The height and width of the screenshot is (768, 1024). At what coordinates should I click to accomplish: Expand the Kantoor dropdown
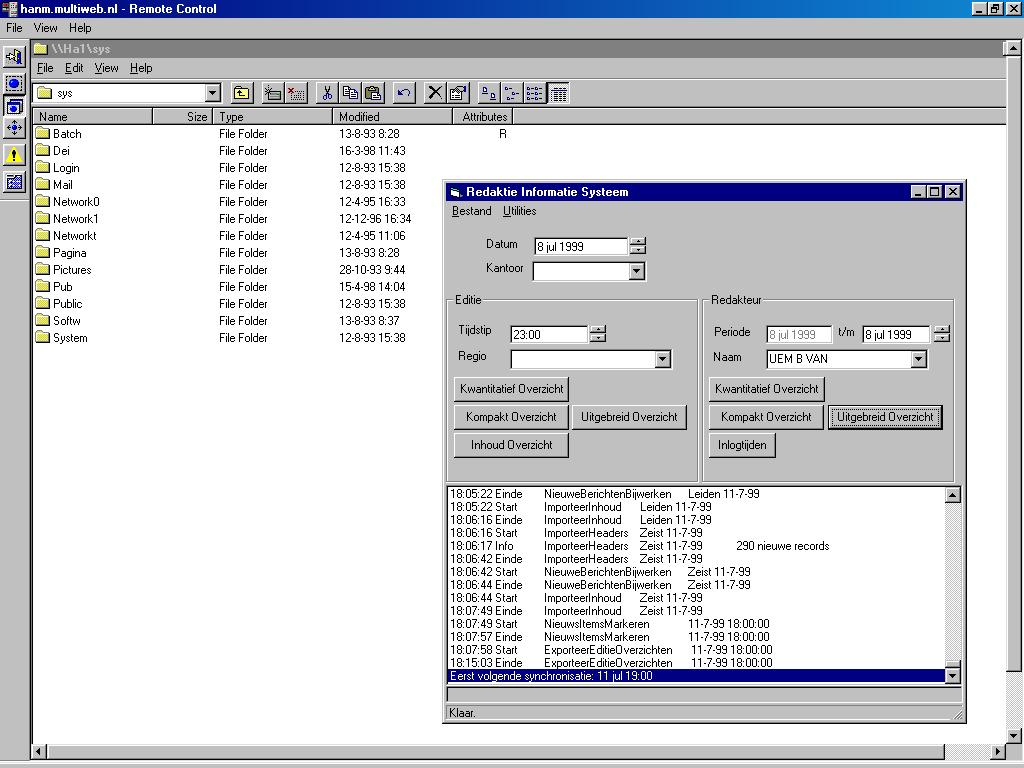click(x=637, y=271)
